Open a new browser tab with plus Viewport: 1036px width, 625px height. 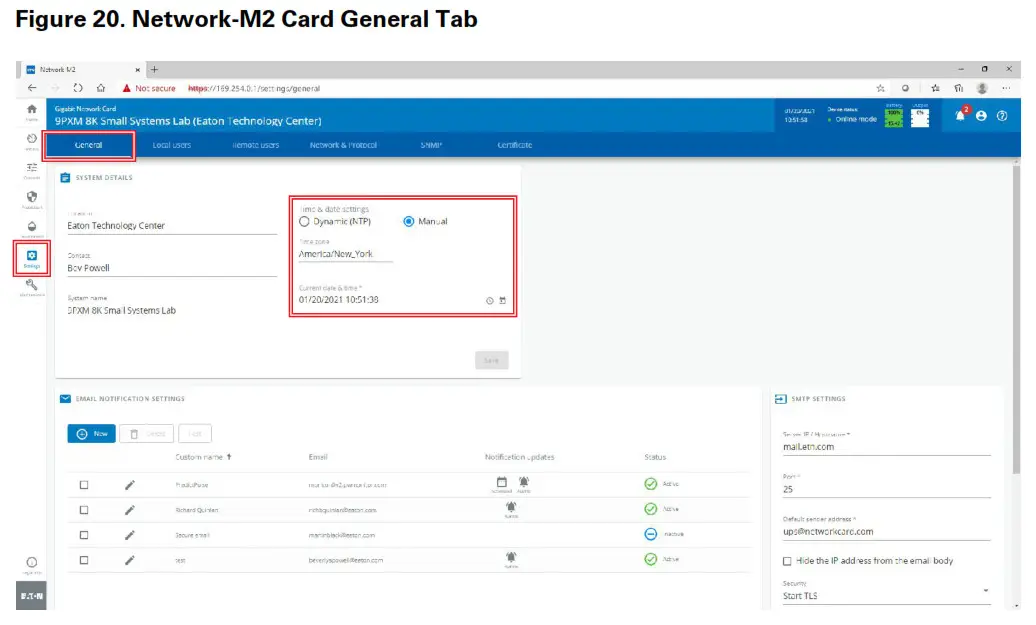pos(154,69)
